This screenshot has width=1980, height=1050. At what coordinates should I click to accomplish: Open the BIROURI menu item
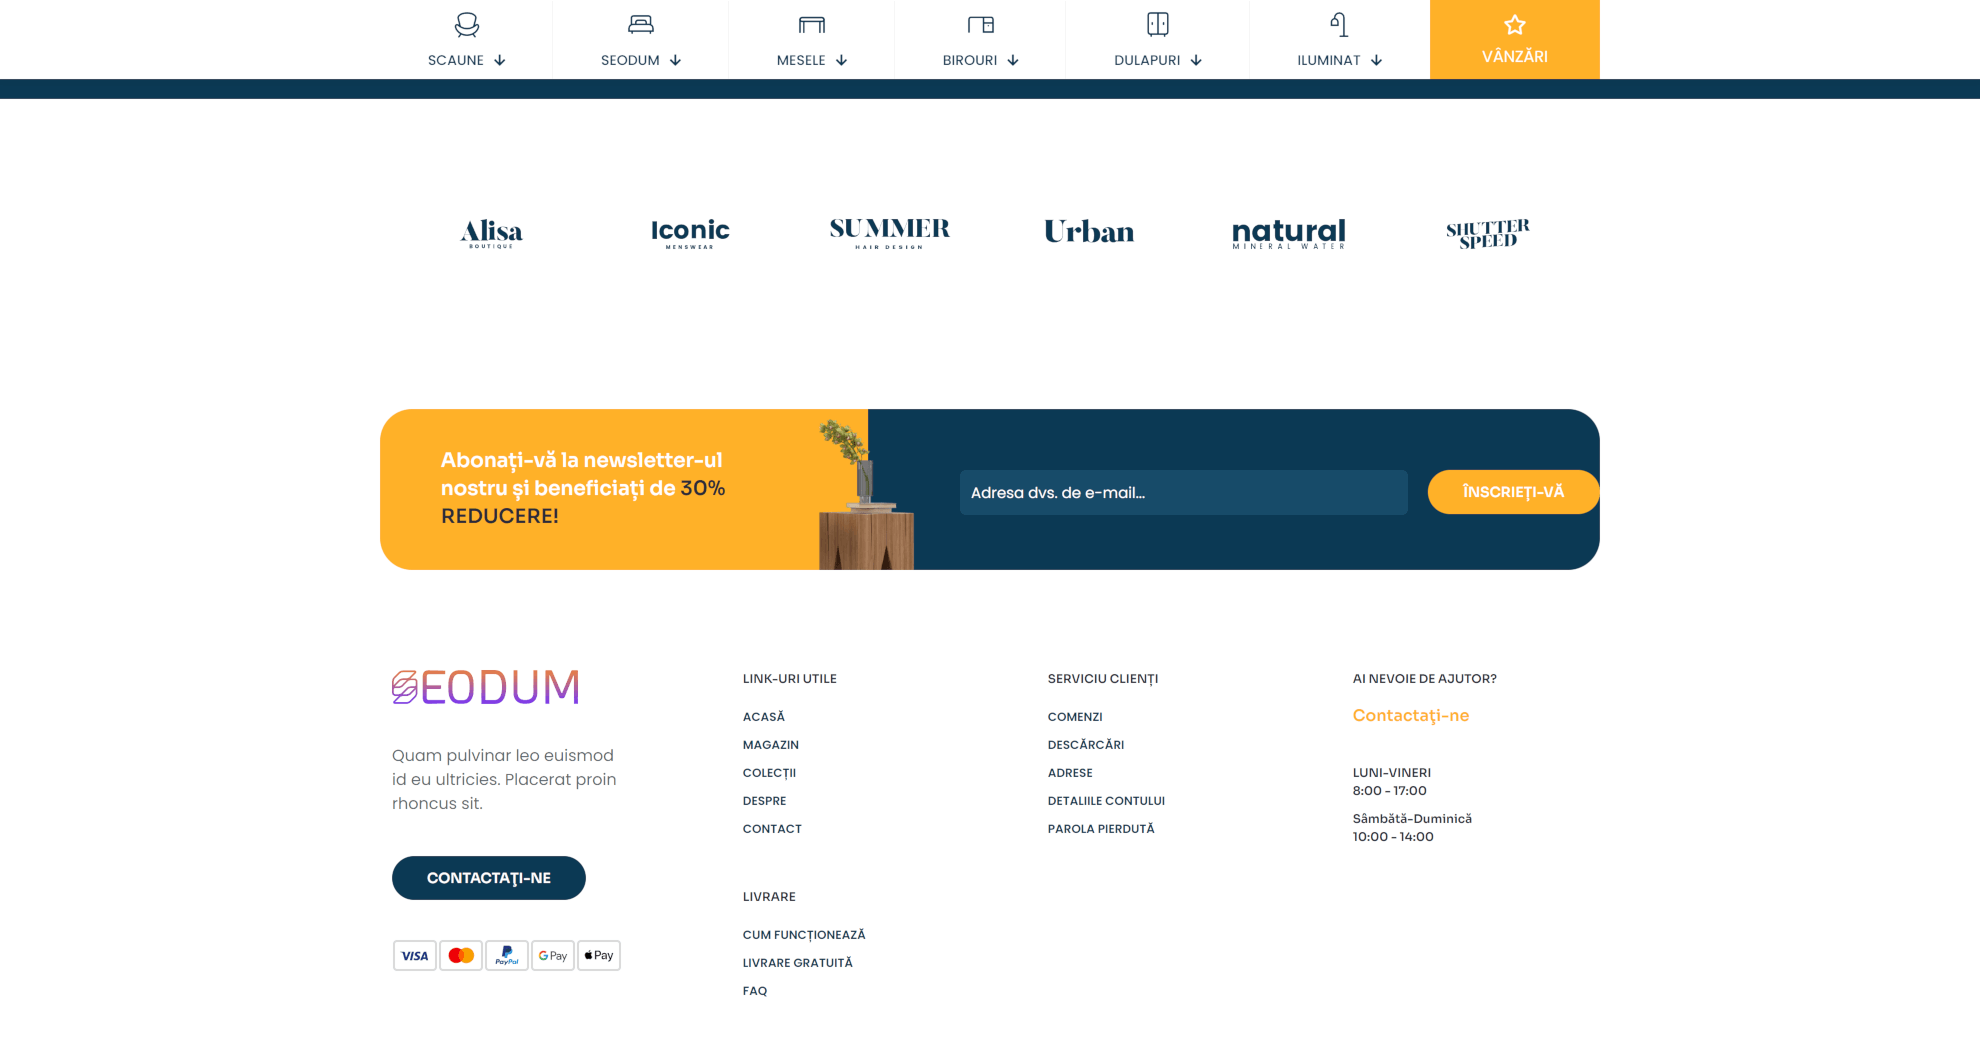[969, 61]
